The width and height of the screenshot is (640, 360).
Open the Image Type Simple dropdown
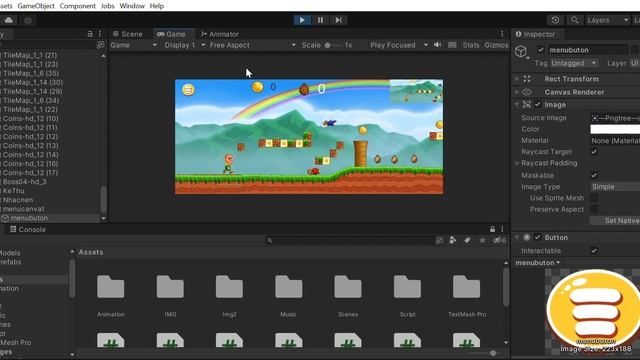[x=615, y=187]
